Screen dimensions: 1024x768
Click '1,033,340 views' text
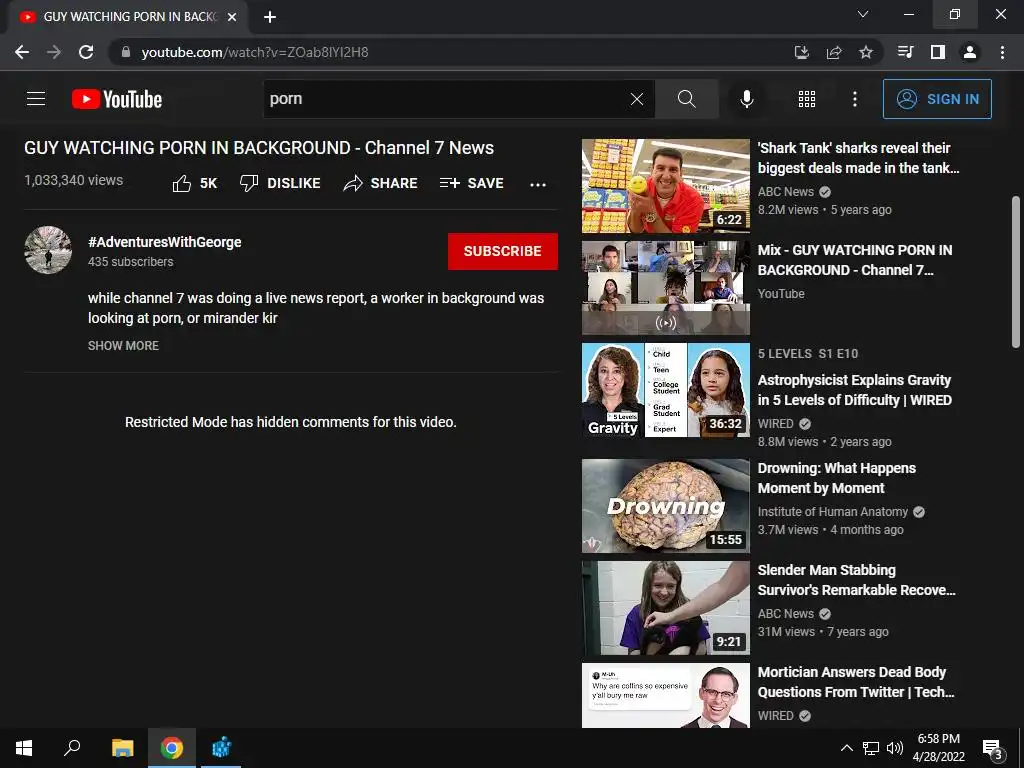click(74, 180)
